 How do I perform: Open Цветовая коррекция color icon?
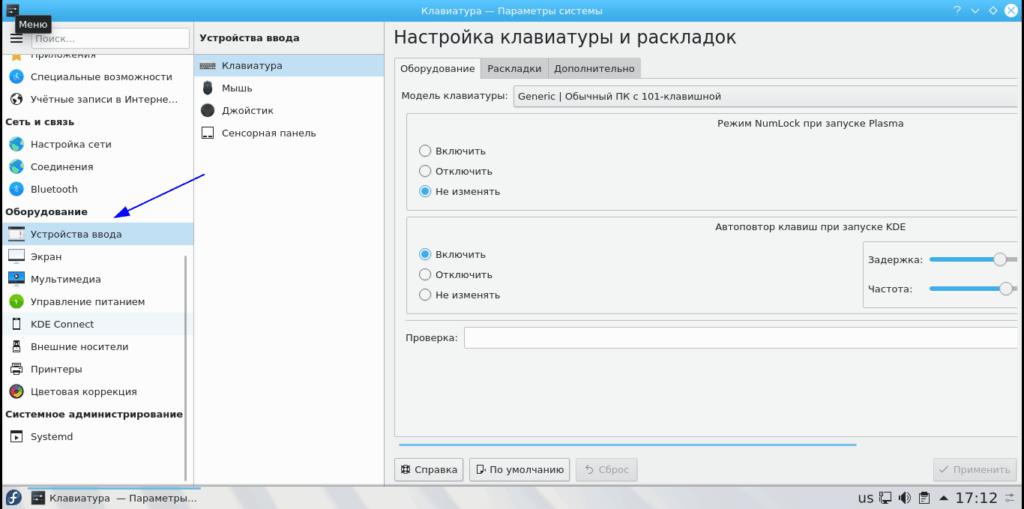pos(16,392)
